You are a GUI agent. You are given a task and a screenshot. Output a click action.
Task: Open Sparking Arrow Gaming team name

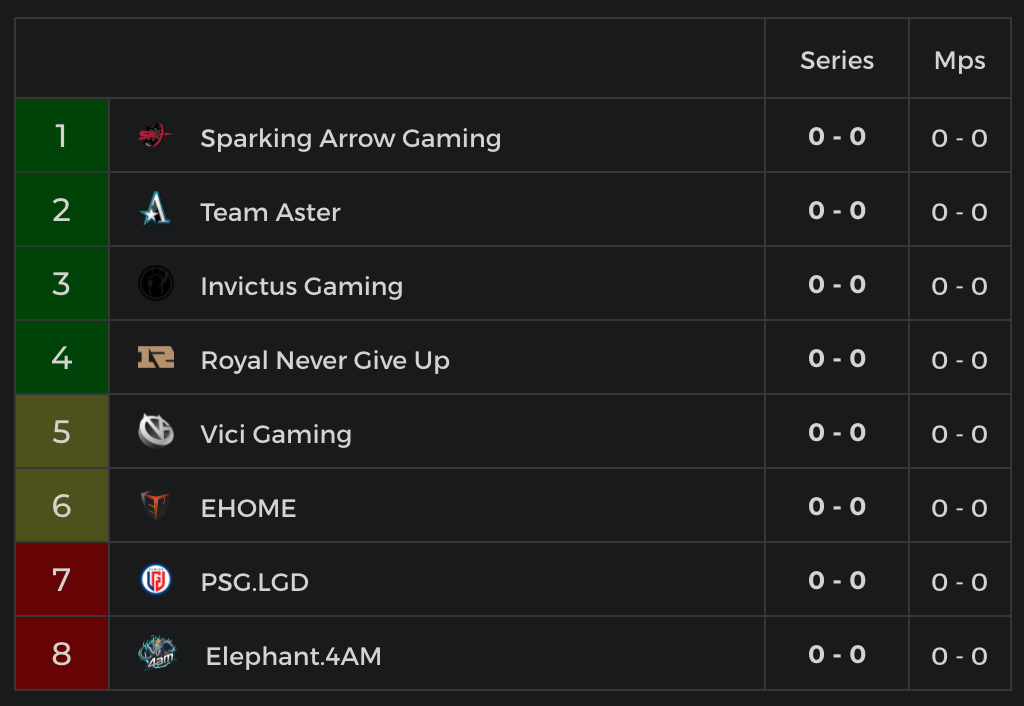point(350,138)
